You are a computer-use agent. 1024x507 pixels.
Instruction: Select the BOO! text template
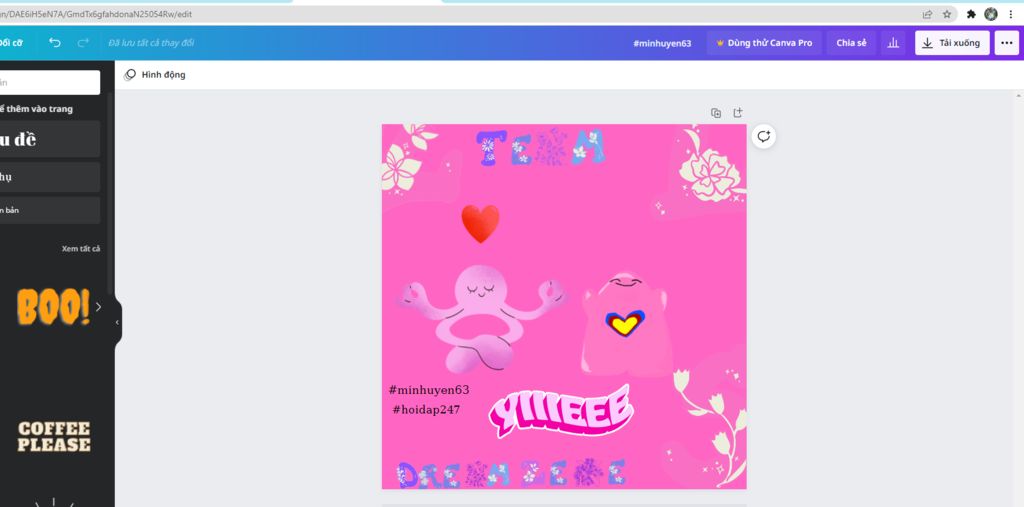[53, 306]
